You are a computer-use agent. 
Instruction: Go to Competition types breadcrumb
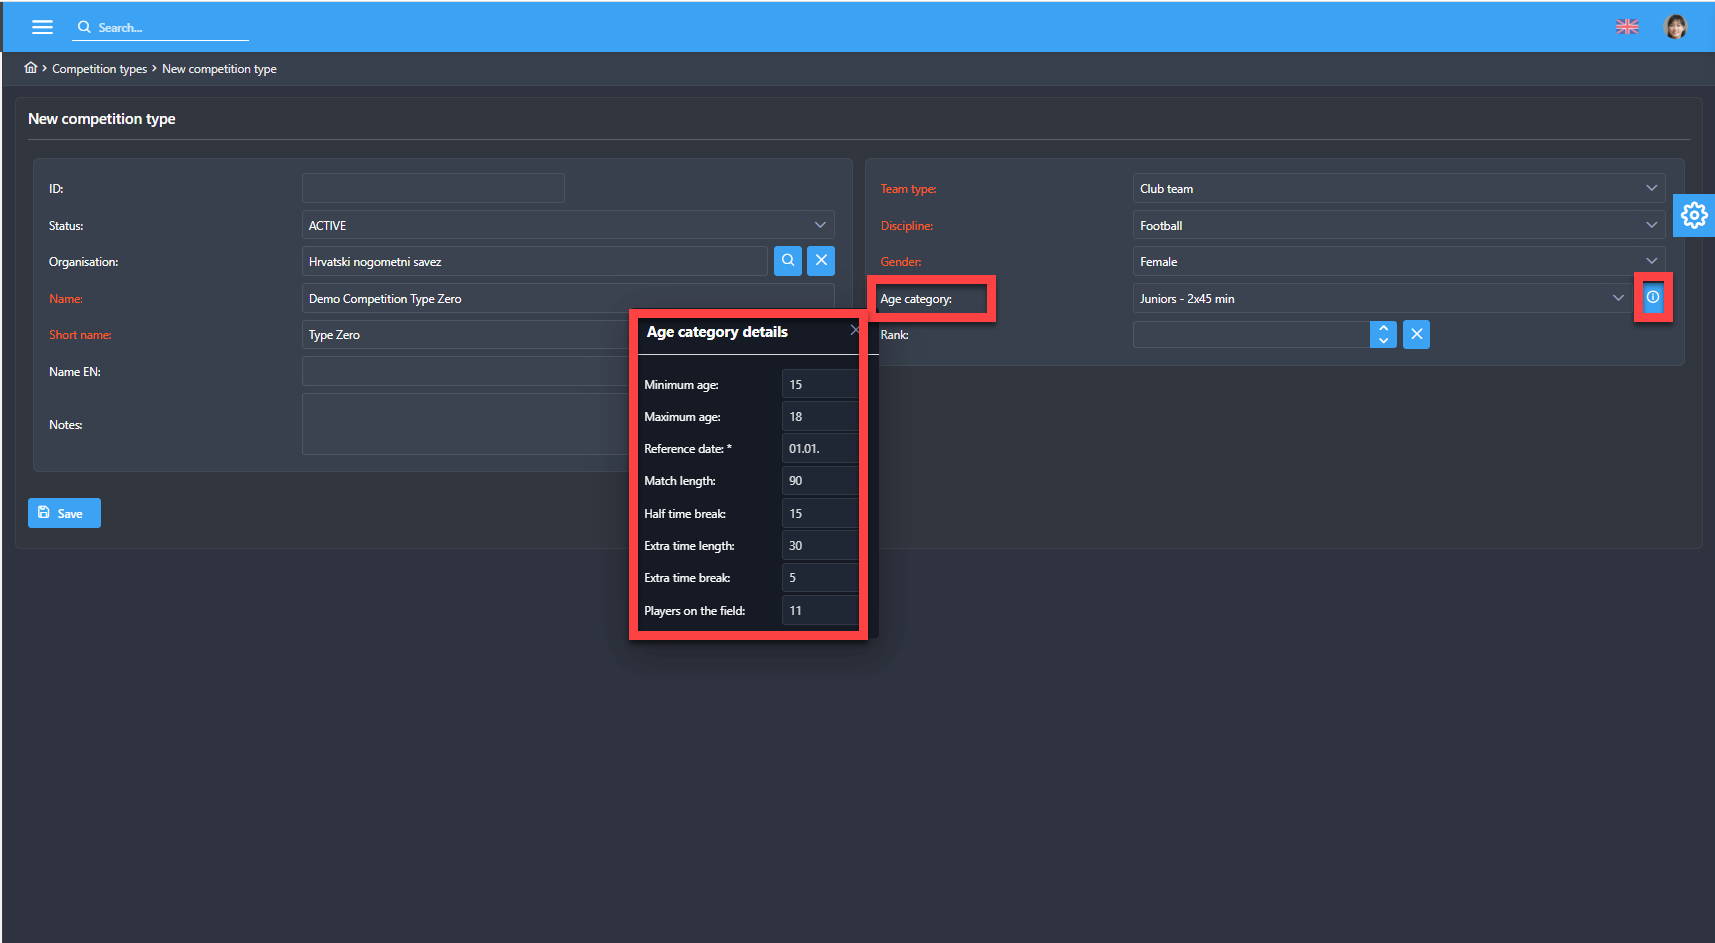click(99, 69)
